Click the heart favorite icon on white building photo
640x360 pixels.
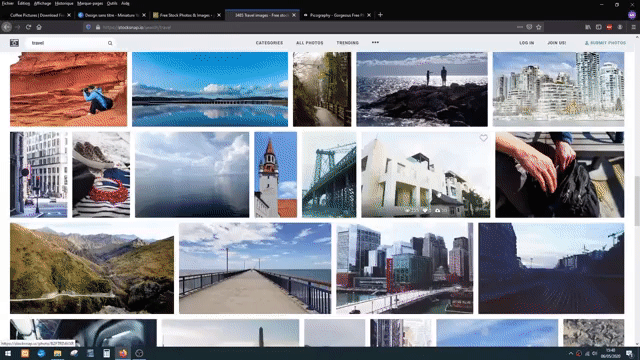pos(483,138)
